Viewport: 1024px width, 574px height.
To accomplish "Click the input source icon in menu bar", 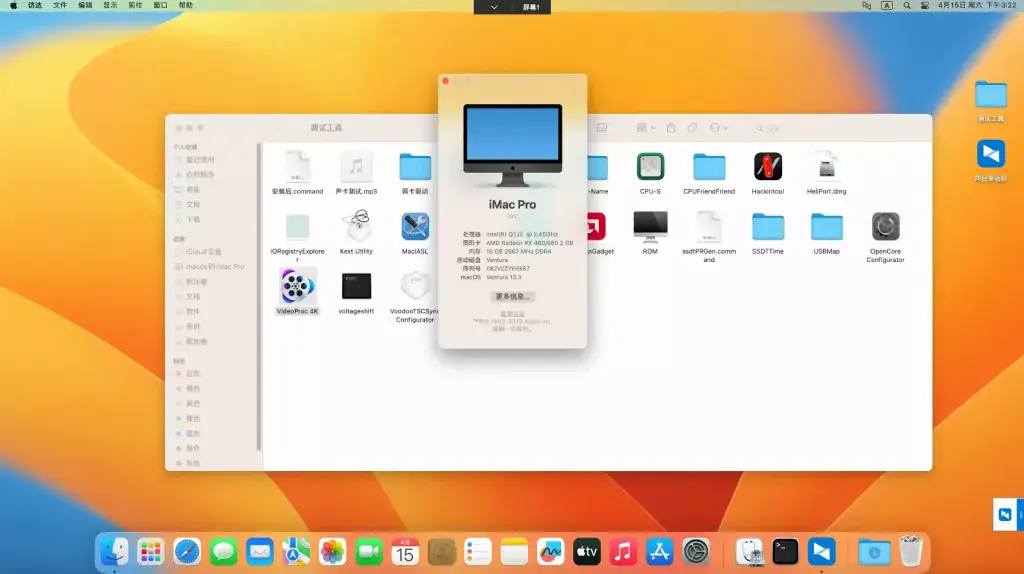I will (887, 5).
